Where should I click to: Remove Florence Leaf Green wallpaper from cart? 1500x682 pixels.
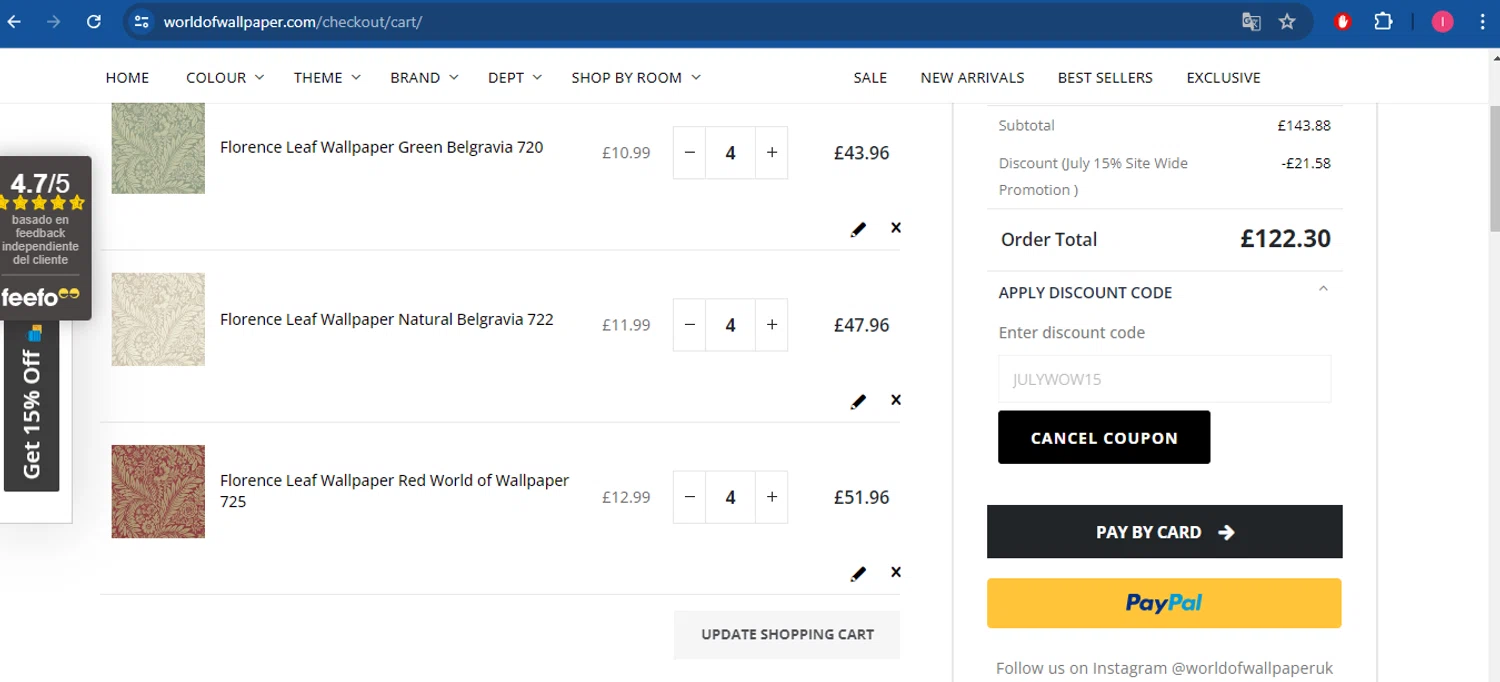[x=896, y=228]
